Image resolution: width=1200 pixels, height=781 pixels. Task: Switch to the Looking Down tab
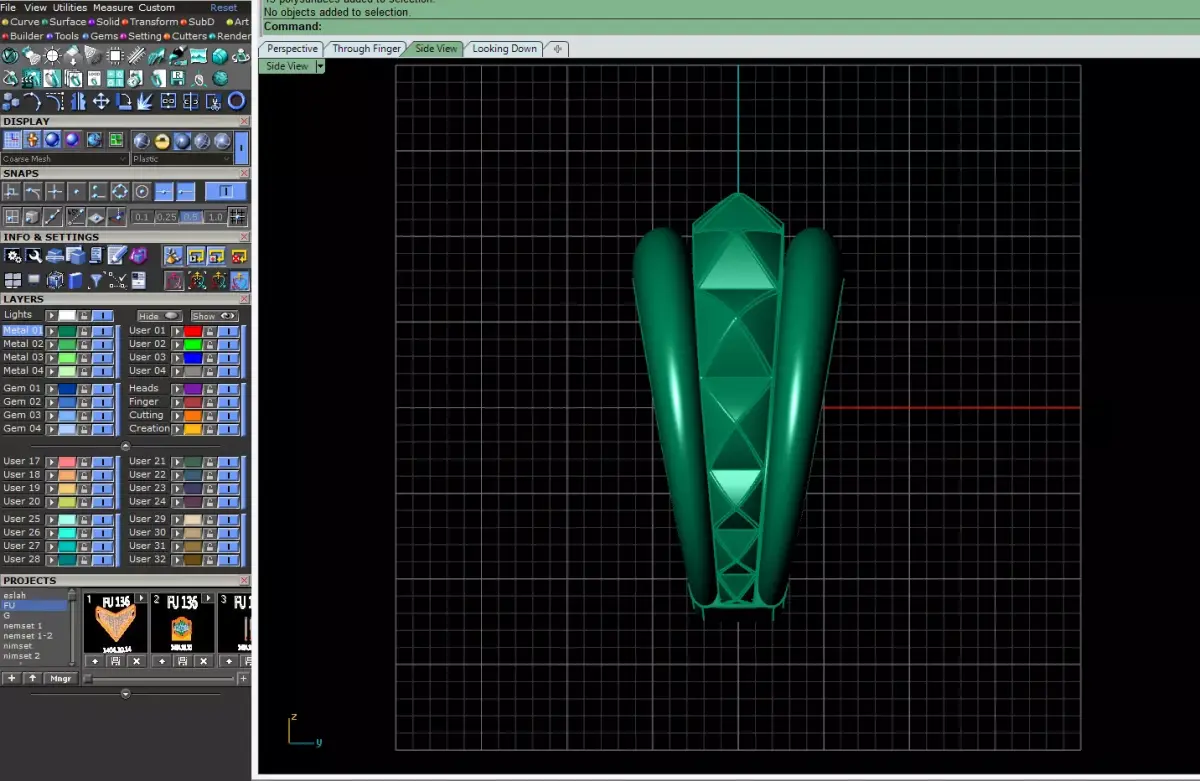[x=504, y=48]
